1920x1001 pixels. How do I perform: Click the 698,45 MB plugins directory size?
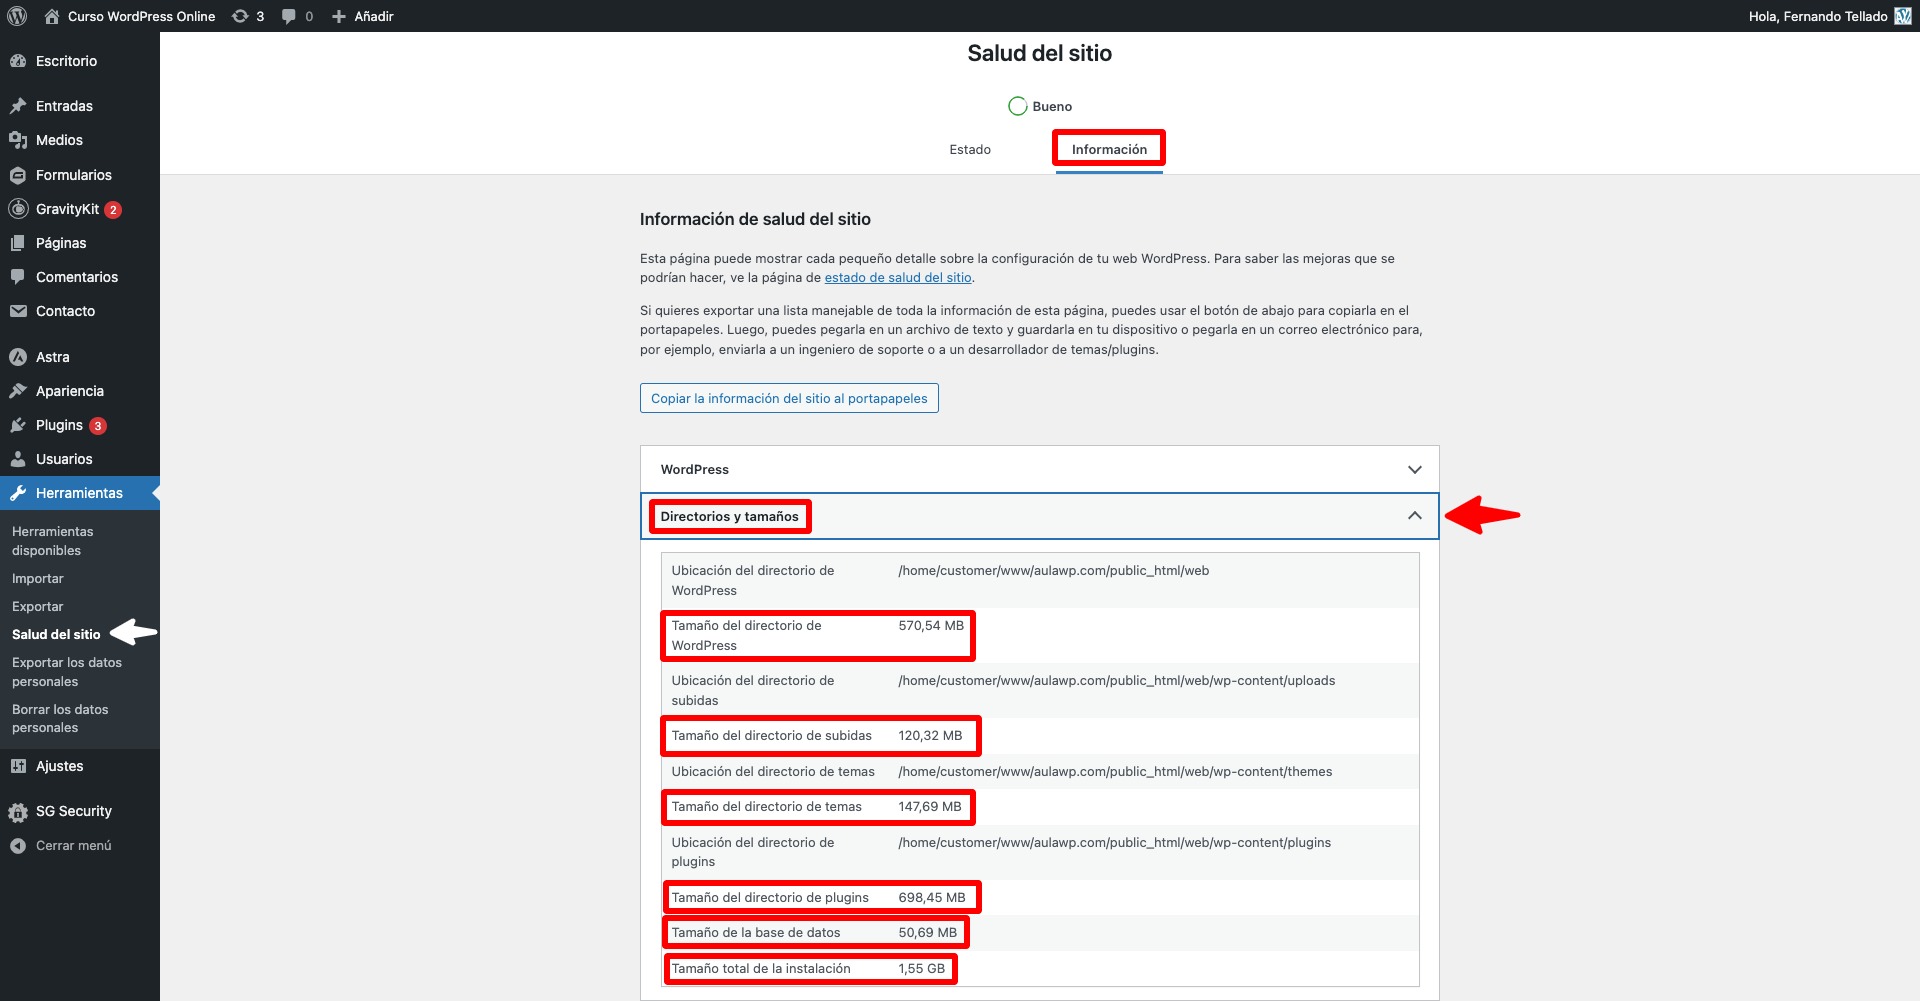click(x=932, y=898)
